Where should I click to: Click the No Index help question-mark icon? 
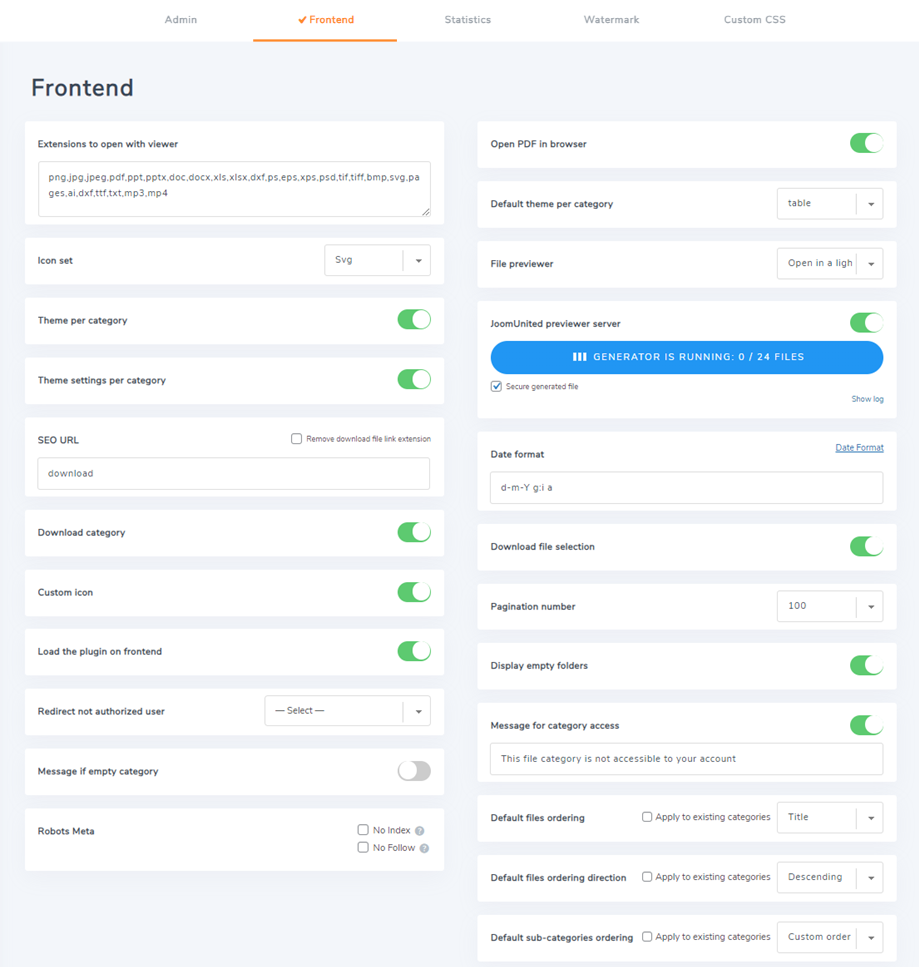pyautogui.click(x=420, y=831)
